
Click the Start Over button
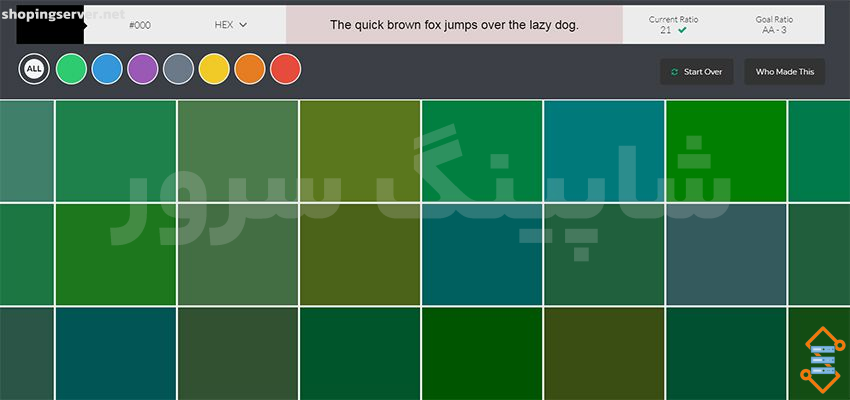697,72
